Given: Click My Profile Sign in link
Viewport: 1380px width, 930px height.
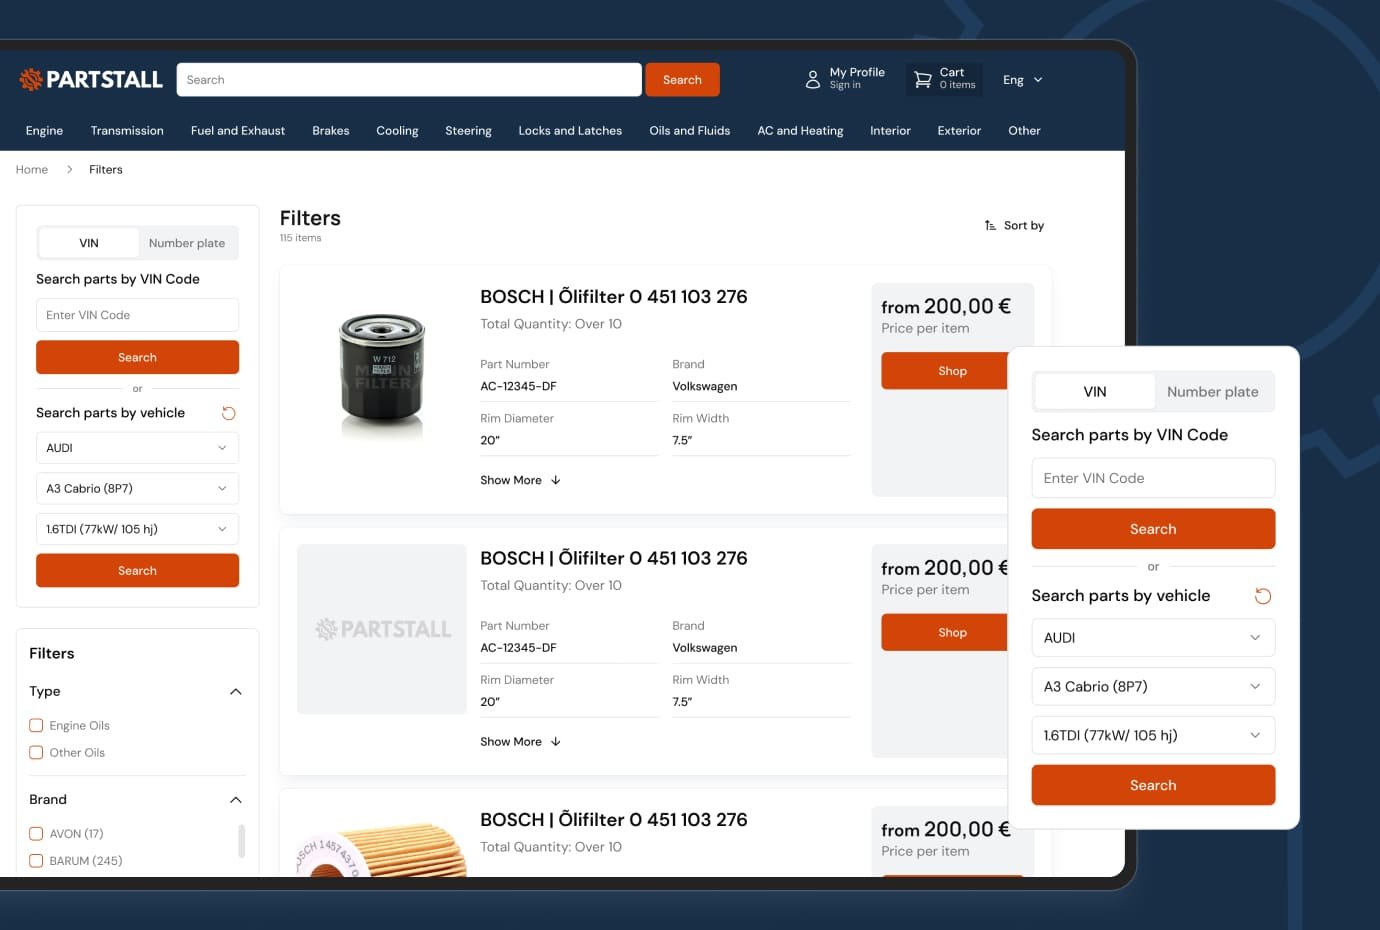Looking at the screenshot, I should 845,86.
